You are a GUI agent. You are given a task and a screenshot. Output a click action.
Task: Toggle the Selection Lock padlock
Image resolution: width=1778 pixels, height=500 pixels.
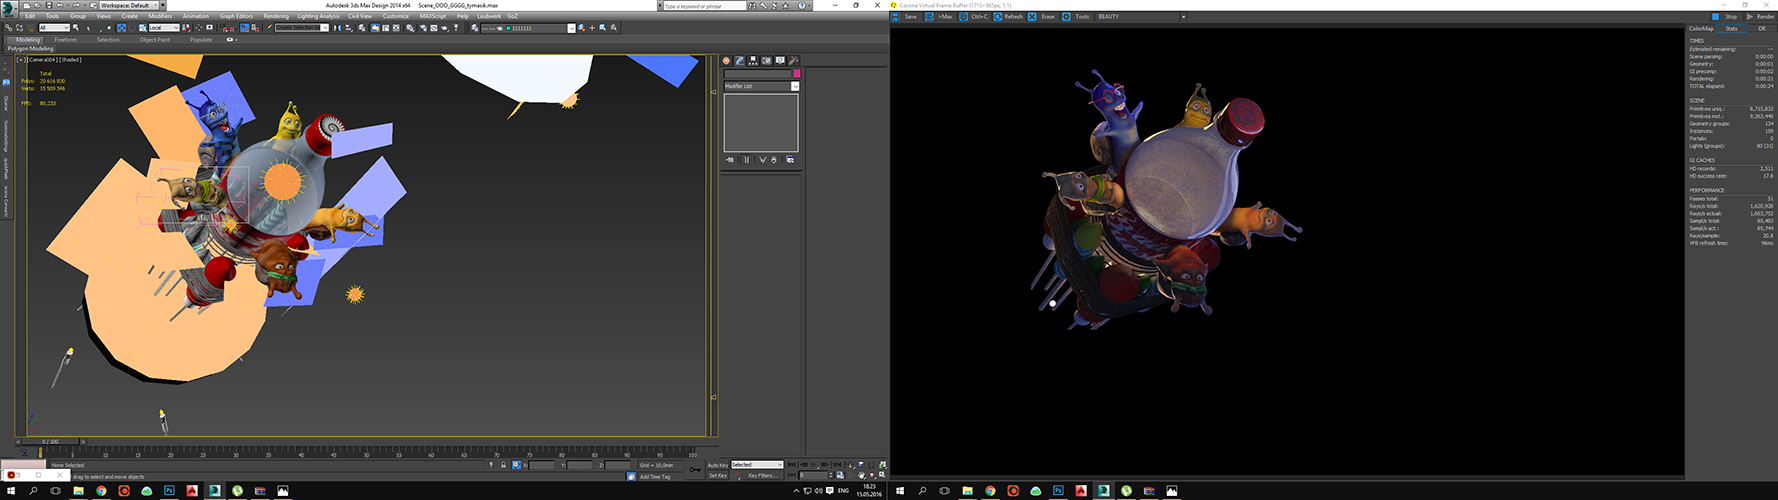pos(503,465)
